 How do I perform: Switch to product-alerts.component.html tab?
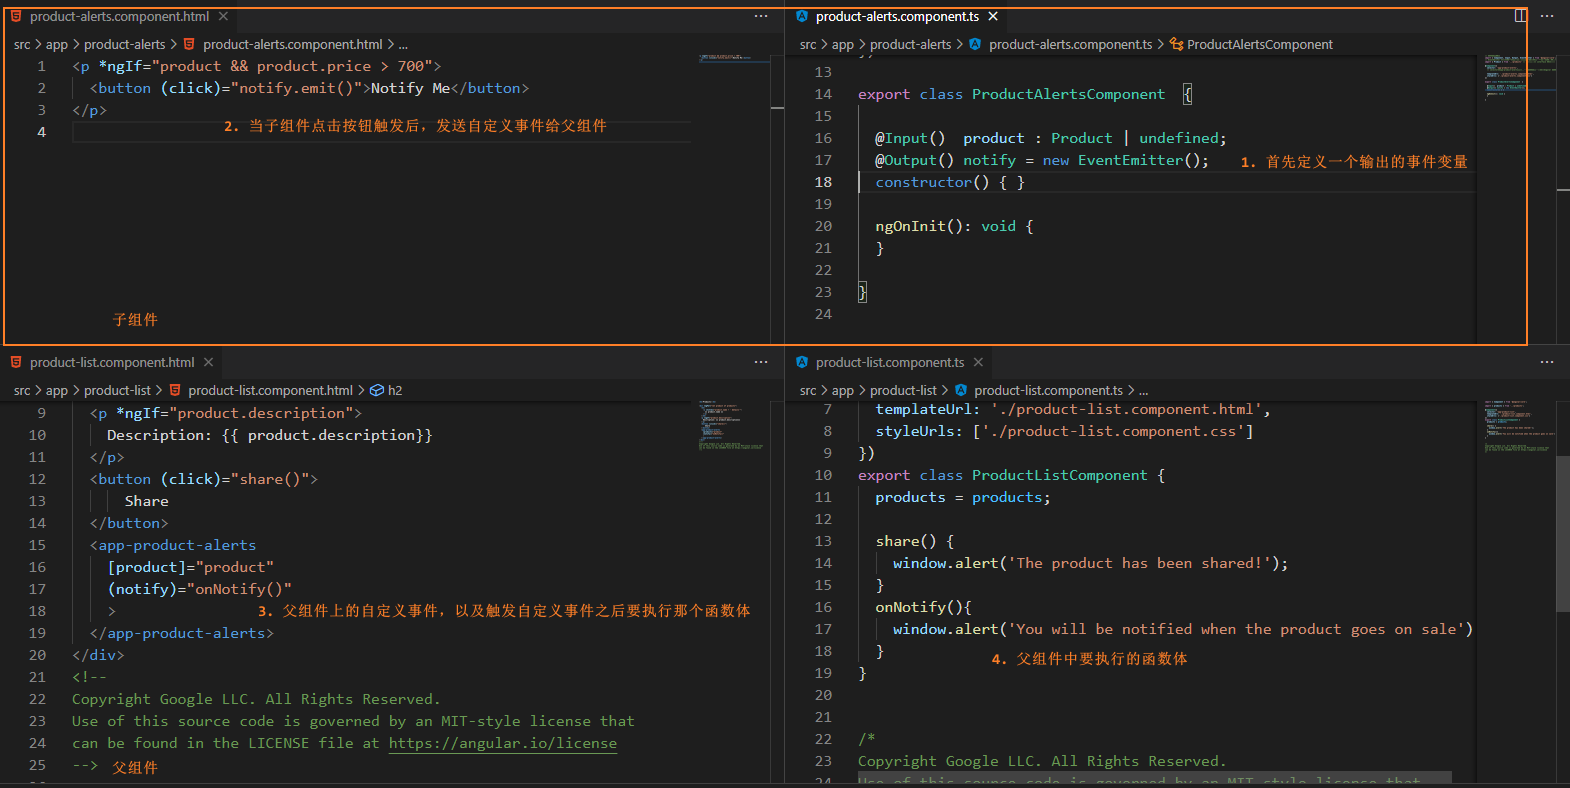coord(119,17)
